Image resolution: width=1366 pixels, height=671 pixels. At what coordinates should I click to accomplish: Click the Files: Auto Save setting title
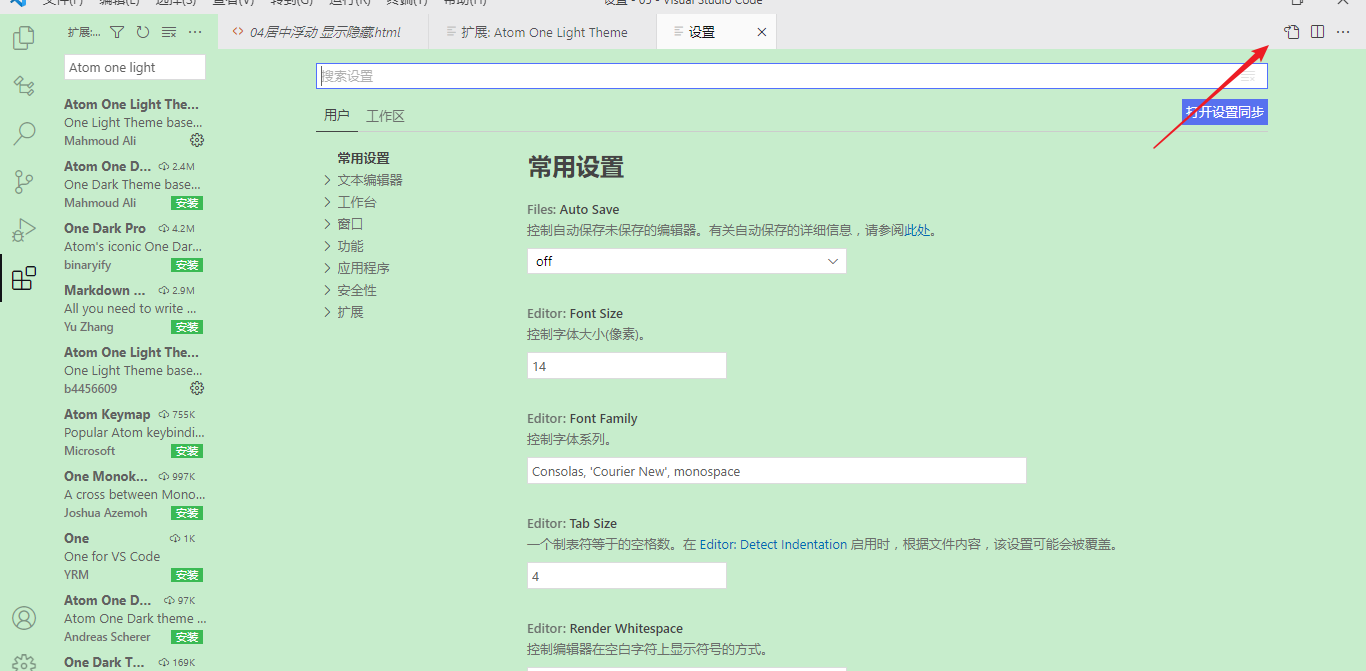pos(573,210)
